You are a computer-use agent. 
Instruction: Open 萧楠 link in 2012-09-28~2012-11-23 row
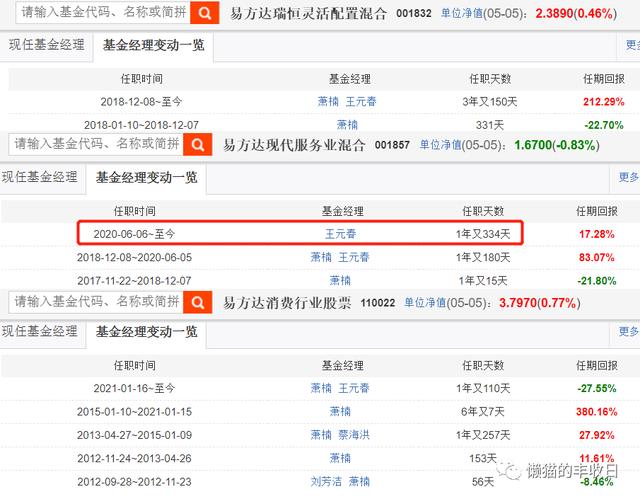click(359, 481)
